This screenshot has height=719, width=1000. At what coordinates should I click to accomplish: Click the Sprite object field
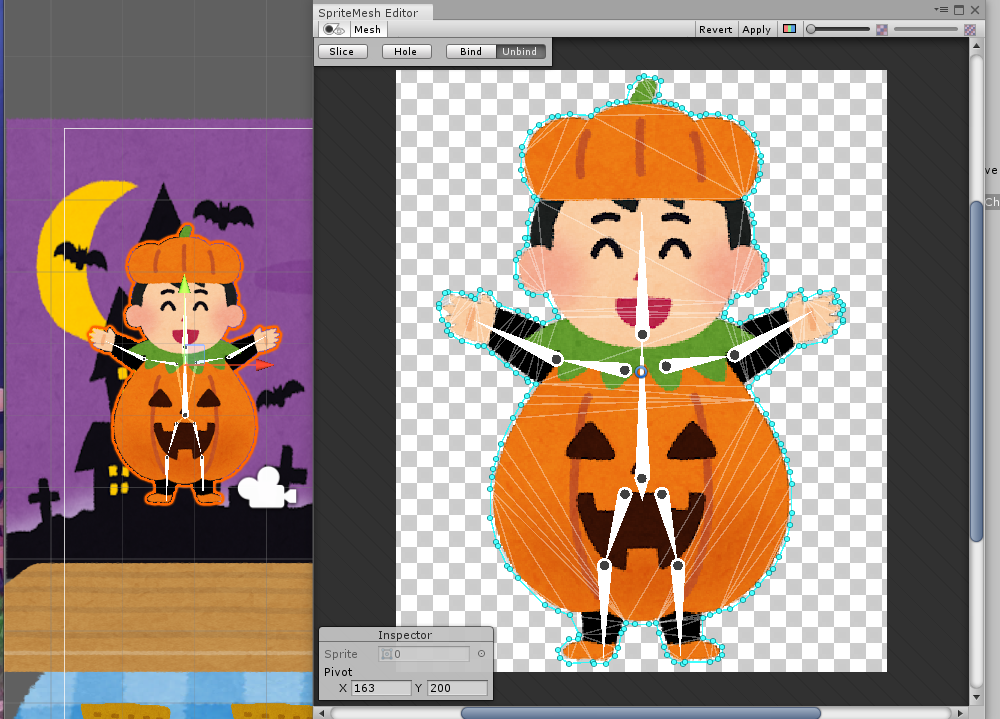424,654
